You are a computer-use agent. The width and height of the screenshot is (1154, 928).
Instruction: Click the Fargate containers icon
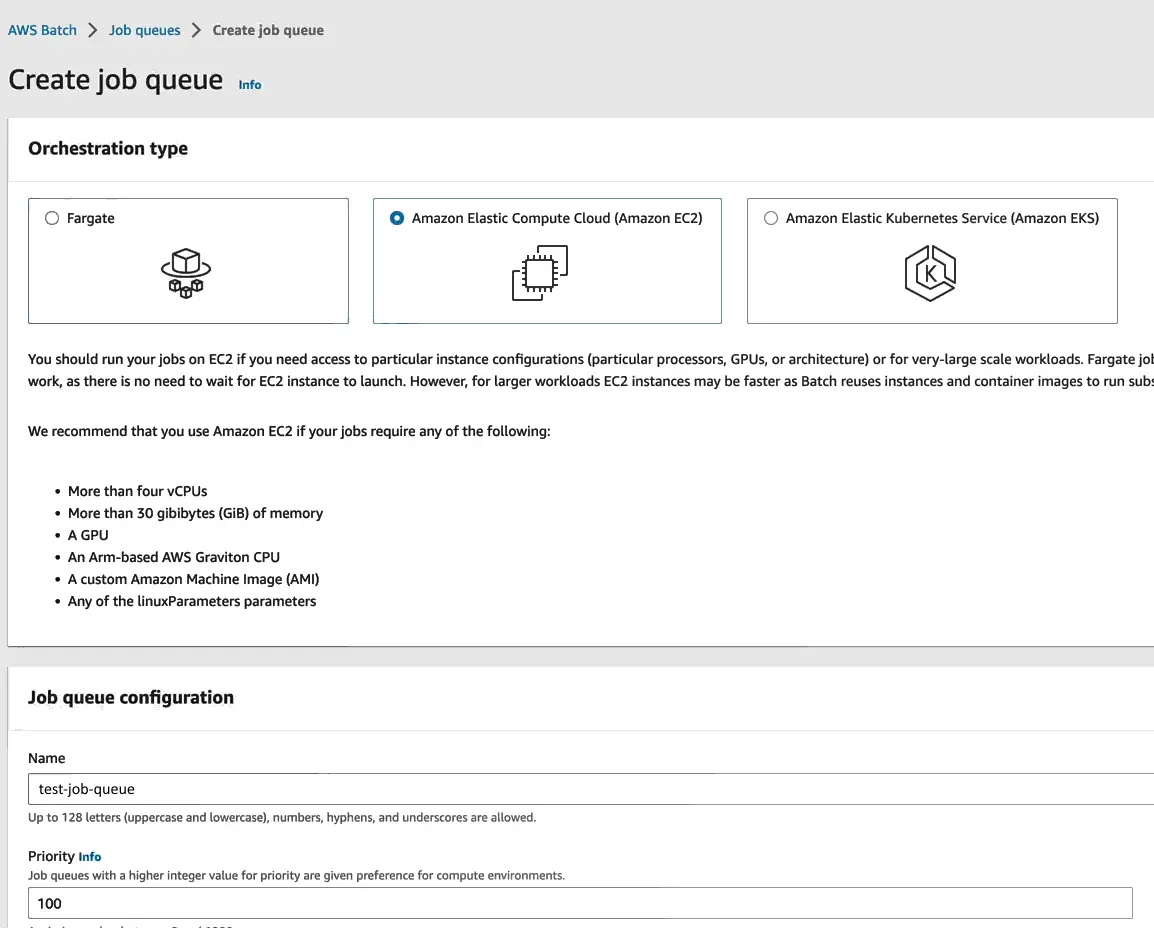[x=185, y=273]
